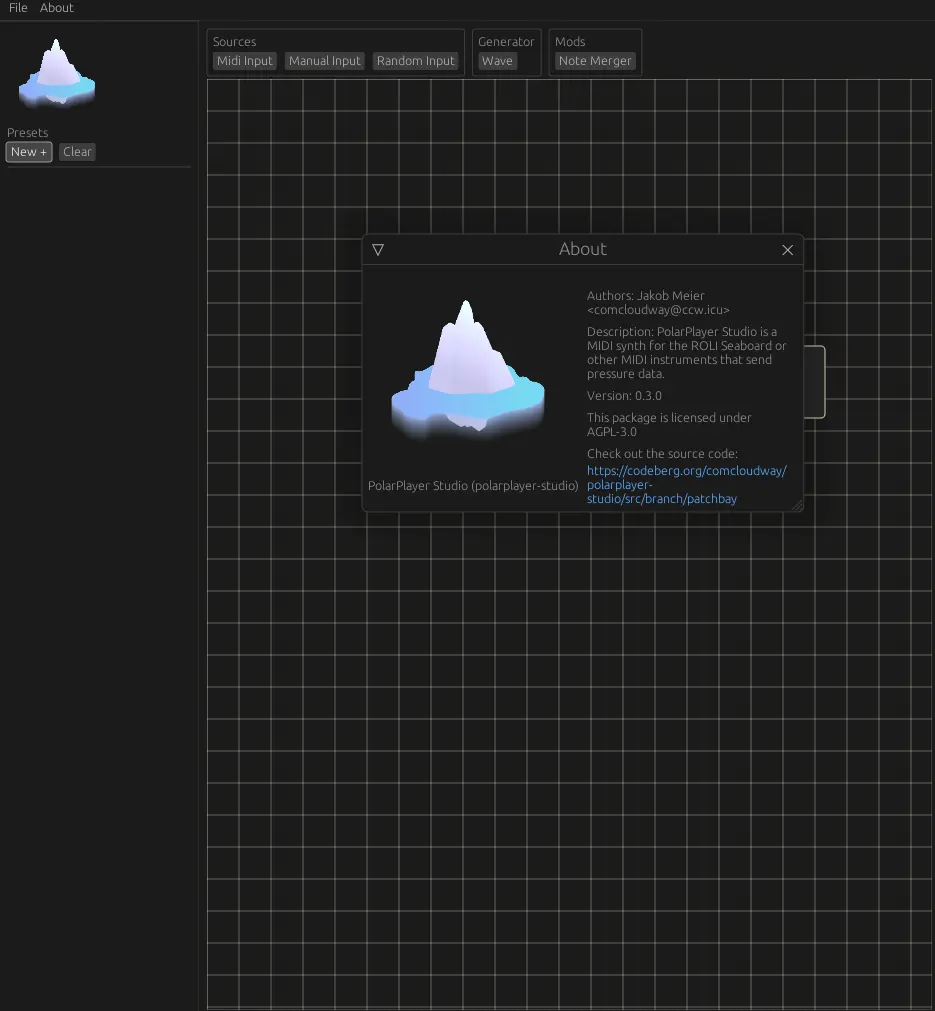Create a preset with "New +"
The width and height of the screenshot is (935, 1011).
(x=28, y=151)
